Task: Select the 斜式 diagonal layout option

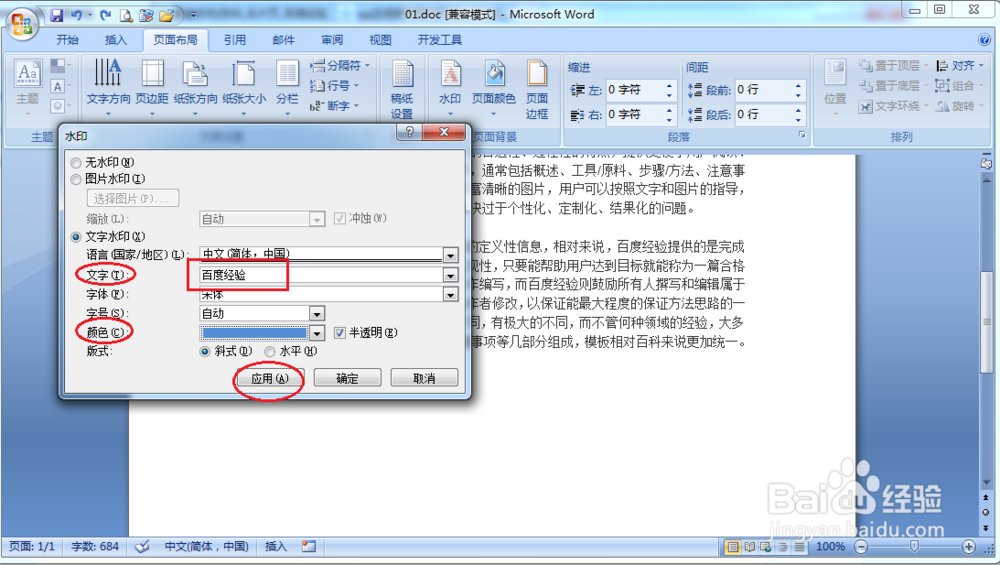Action: 205,351
